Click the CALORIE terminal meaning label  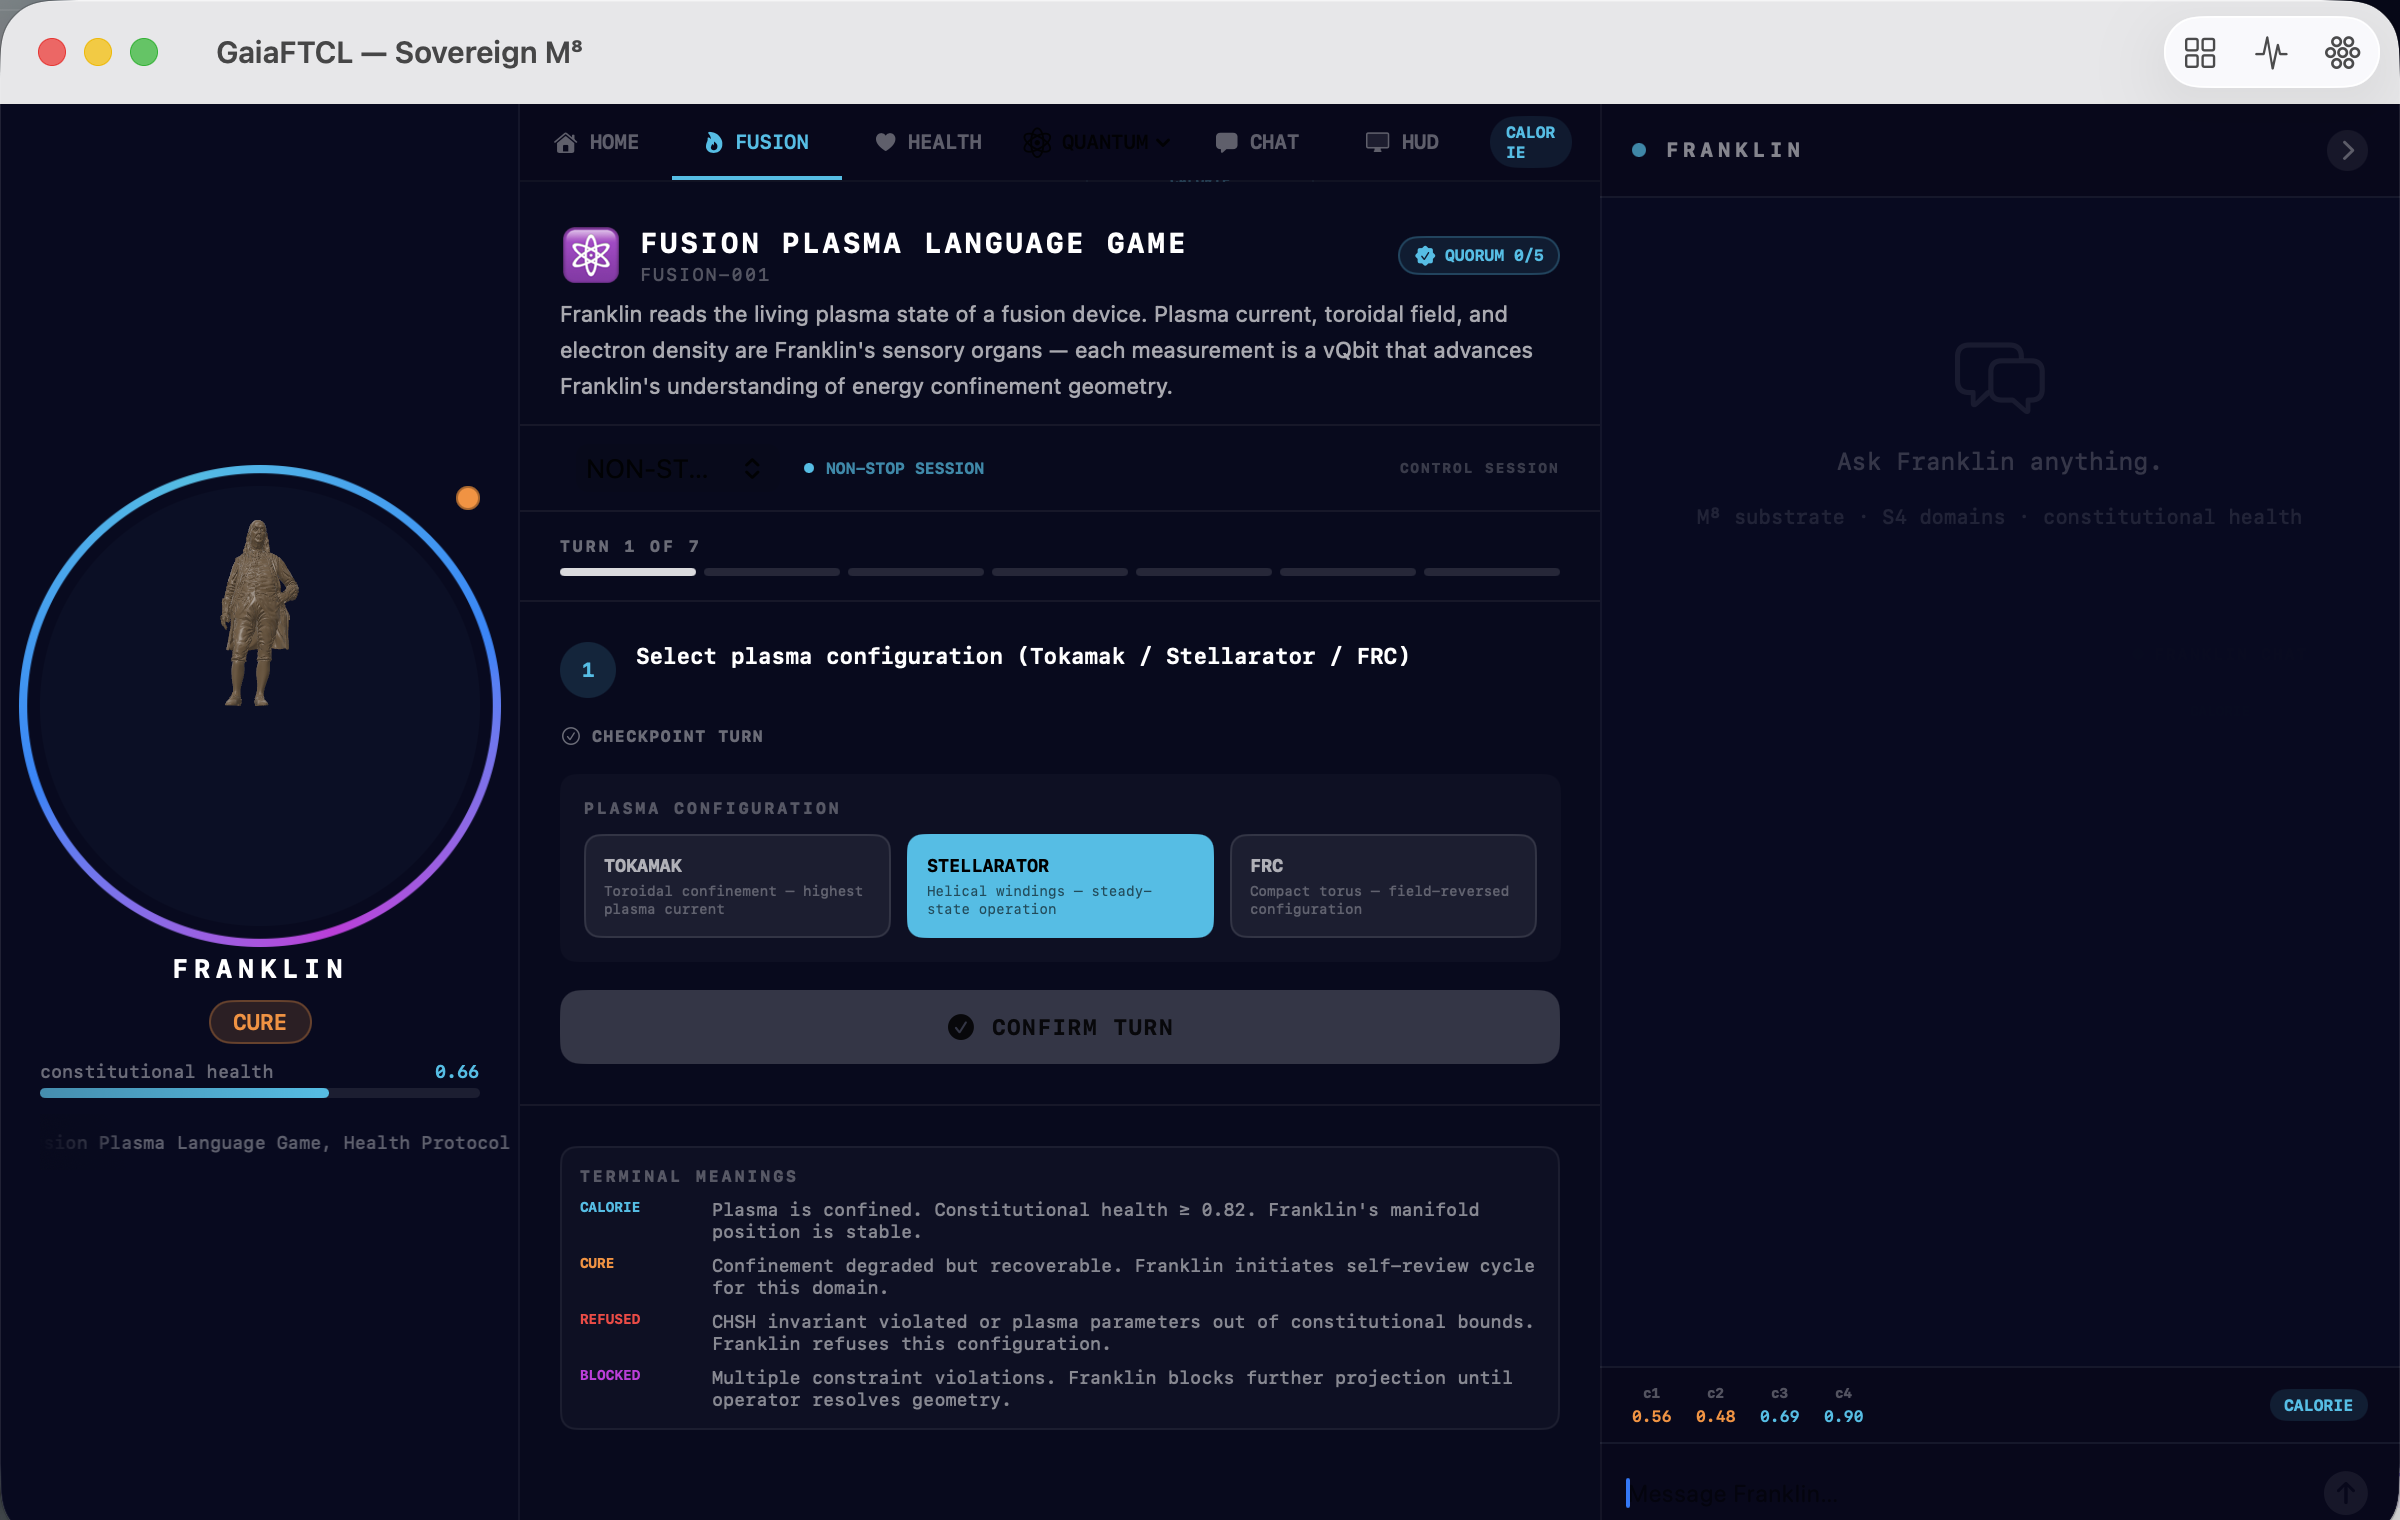pos(610,1208)
